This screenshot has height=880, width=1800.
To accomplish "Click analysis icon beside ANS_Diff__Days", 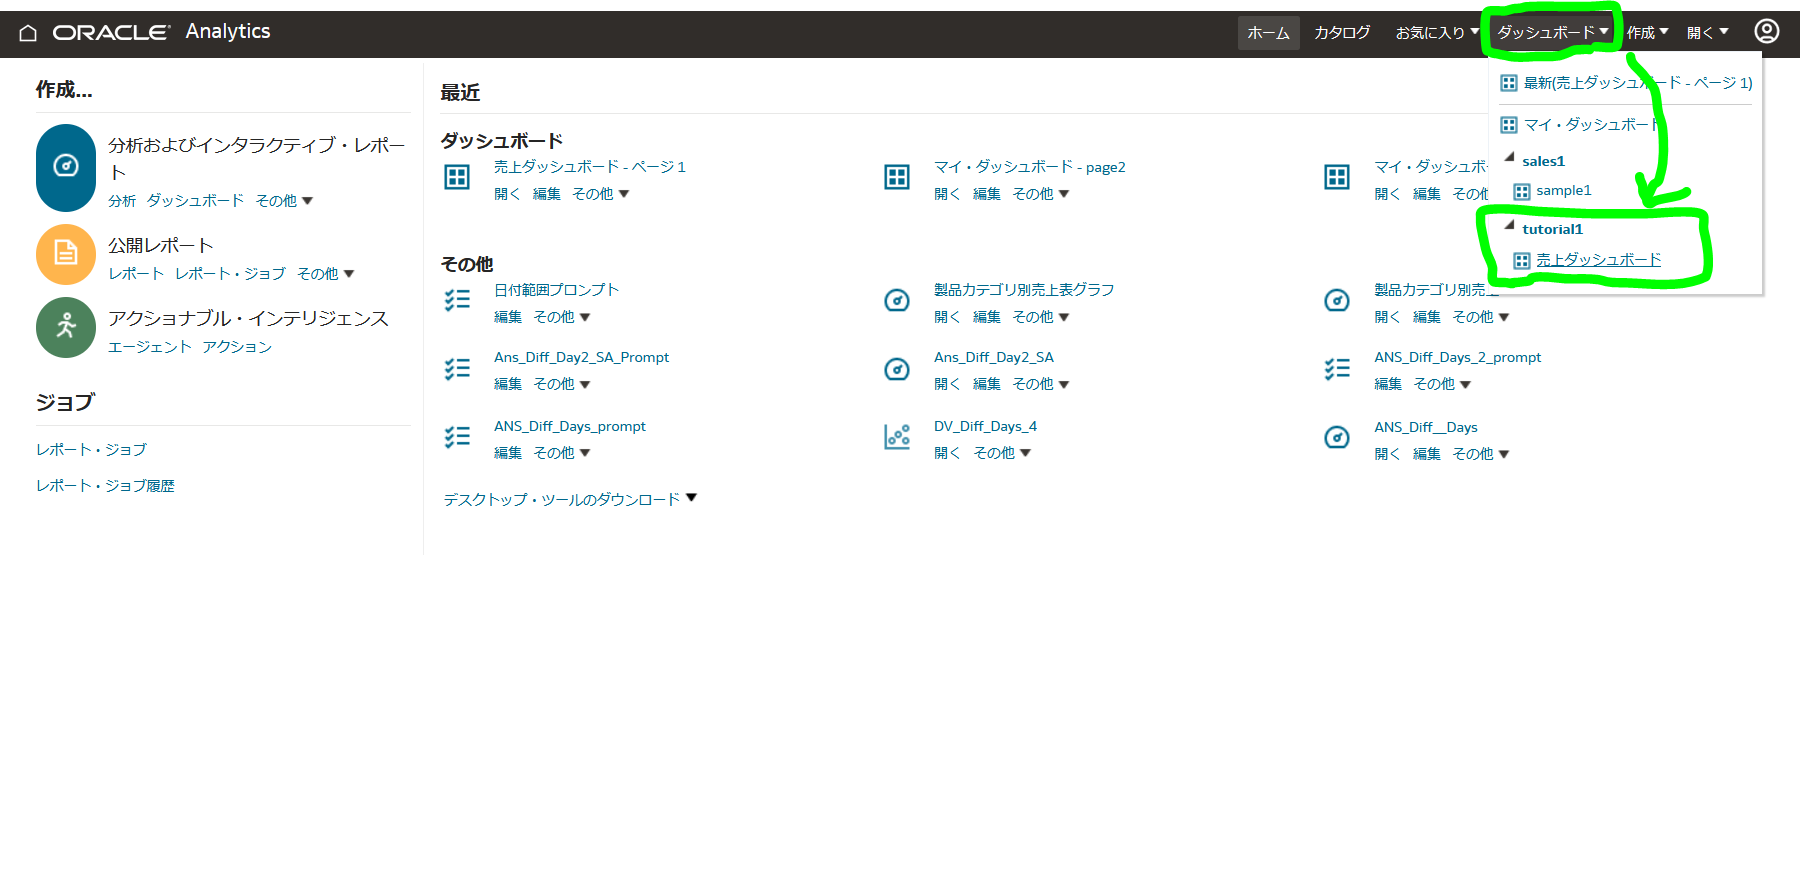I will pyautogui.click(x=1337, y=437).
